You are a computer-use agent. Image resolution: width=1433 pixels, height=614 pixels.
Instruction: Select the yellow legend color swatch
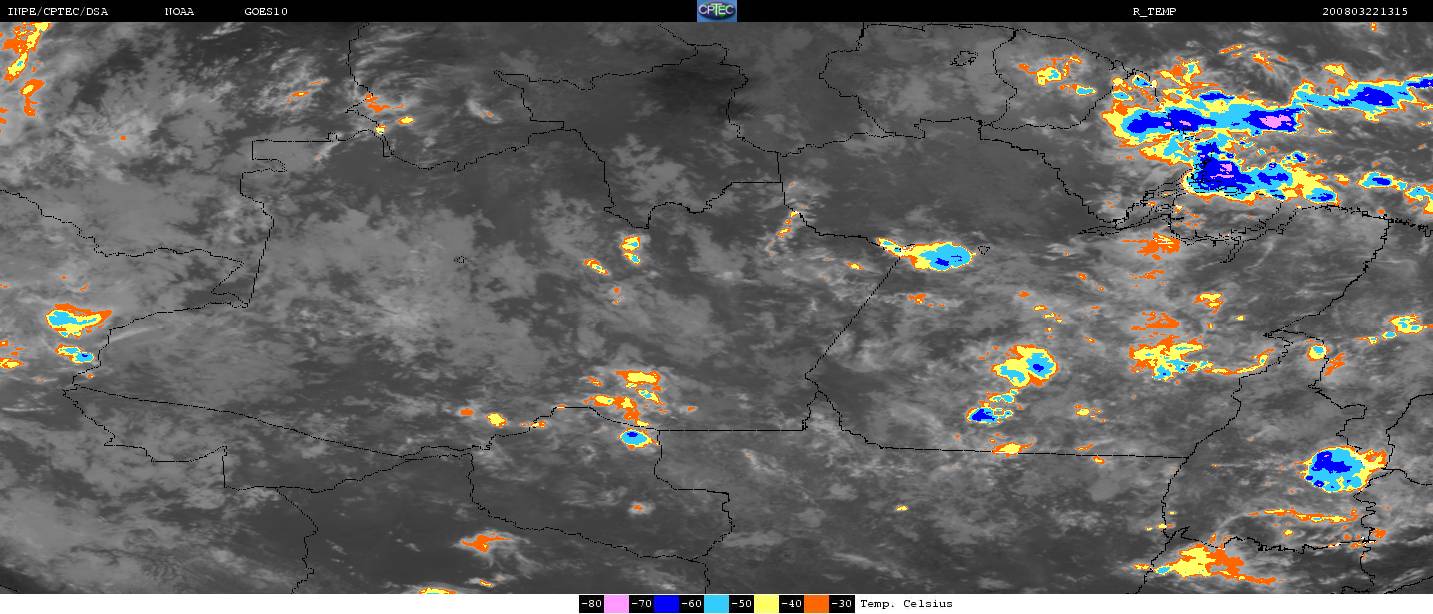766,603
